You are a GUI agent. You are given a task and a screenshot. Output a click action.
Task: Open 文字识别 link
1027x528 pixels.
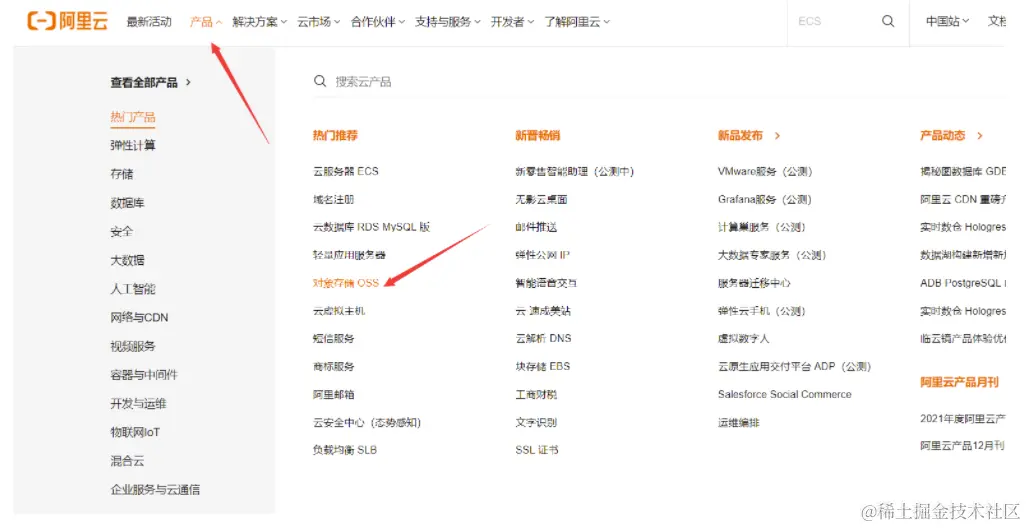[x=536, y=423]
